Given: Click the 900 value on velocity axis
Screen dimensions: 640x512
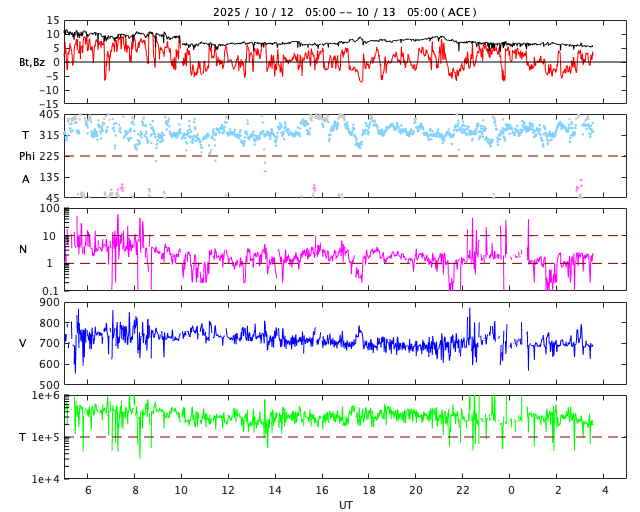Looking at the screenshot, I should coord(48,302).
